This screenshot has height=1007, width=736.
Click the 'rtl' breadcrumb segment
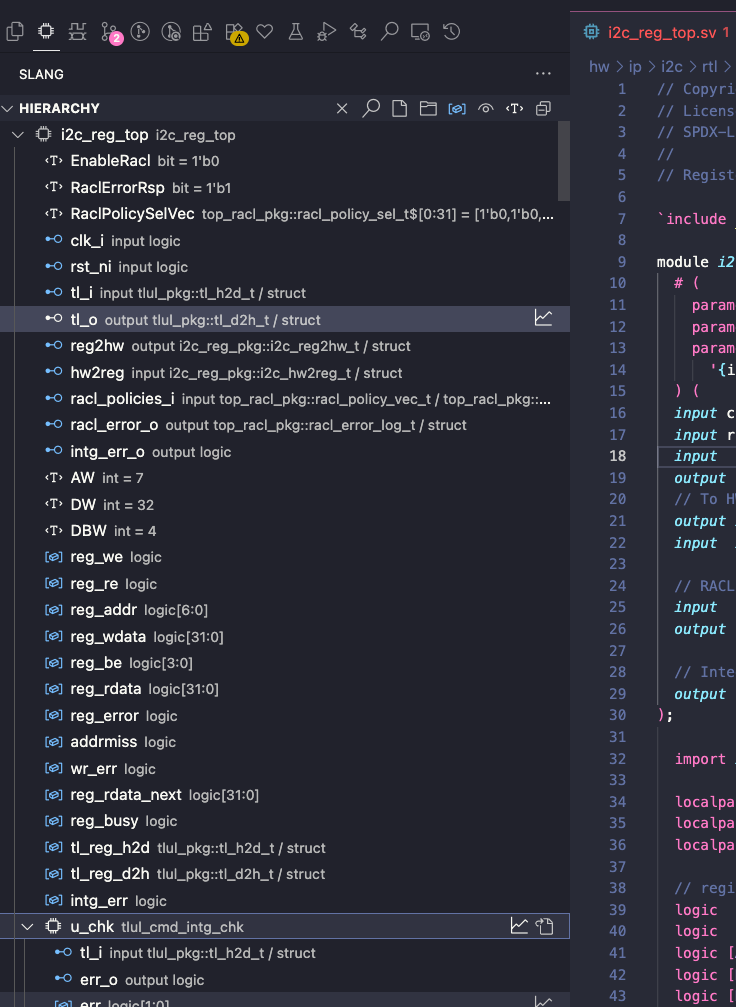point(709,67)
